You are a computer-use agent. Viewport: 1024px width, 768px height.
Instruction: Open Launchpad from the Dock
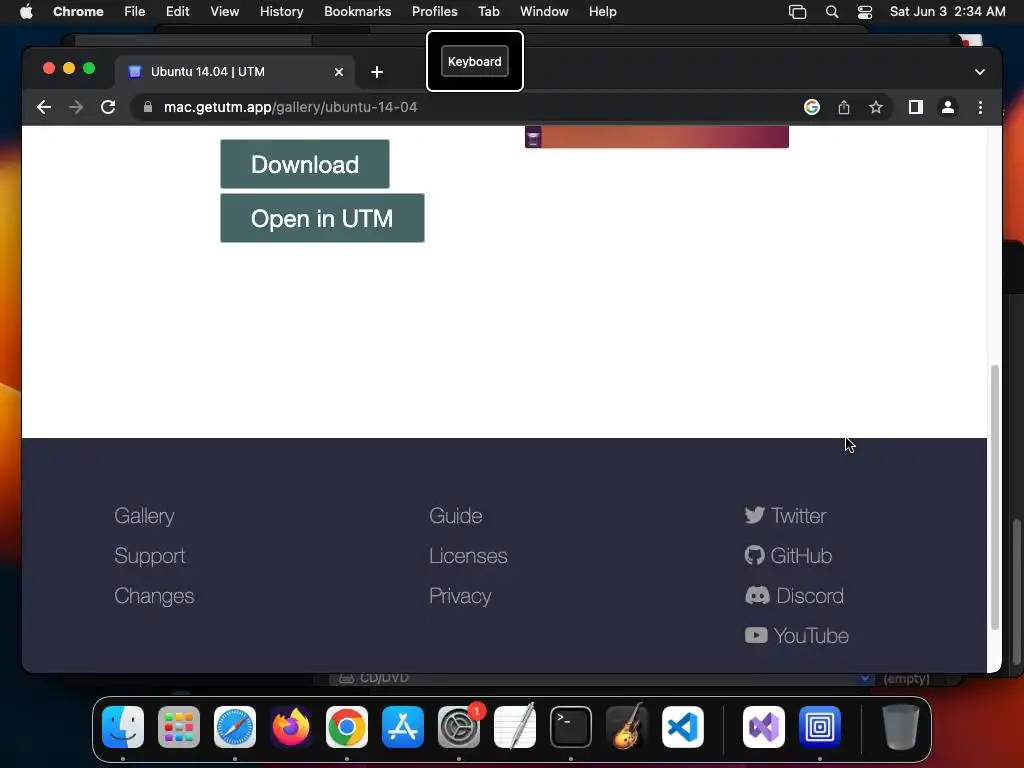point(179,727)
